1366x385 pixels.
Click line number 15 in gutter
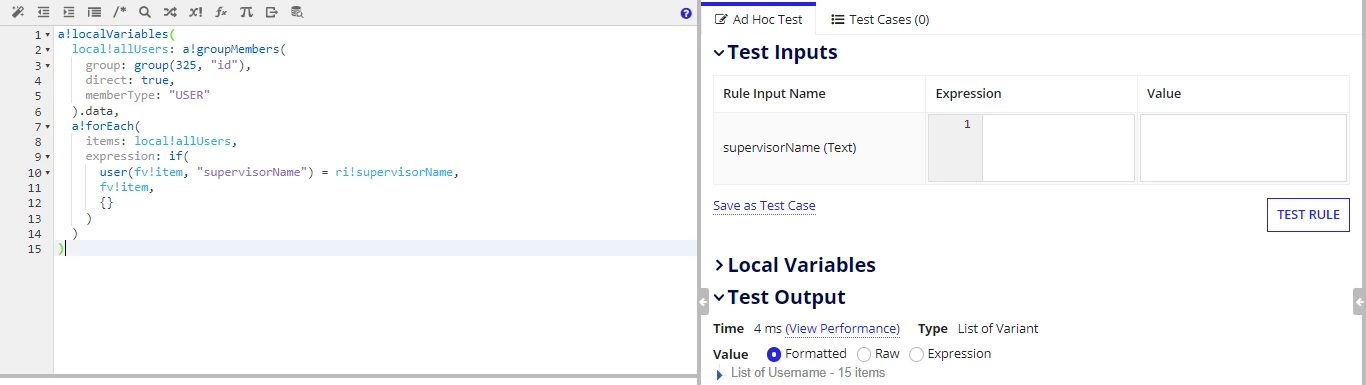click(35, 248)
